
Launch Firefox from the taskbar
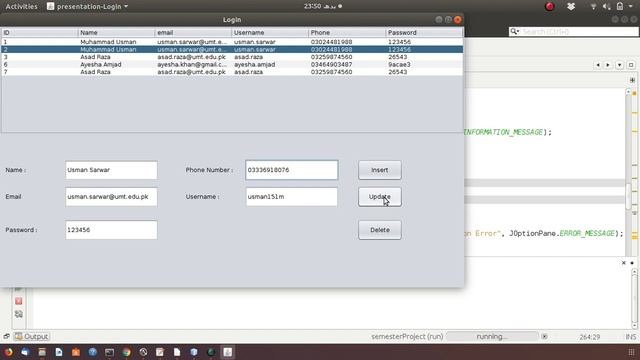point(8,352)
